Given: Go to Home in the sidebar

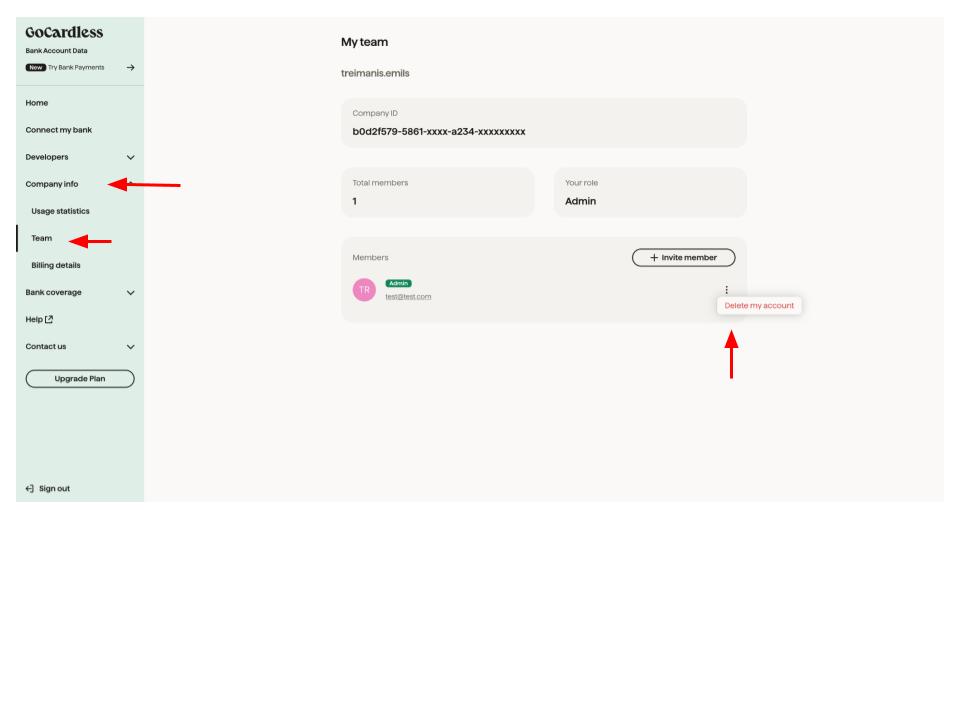Looking at the screenshot, I should click(37, 103).
